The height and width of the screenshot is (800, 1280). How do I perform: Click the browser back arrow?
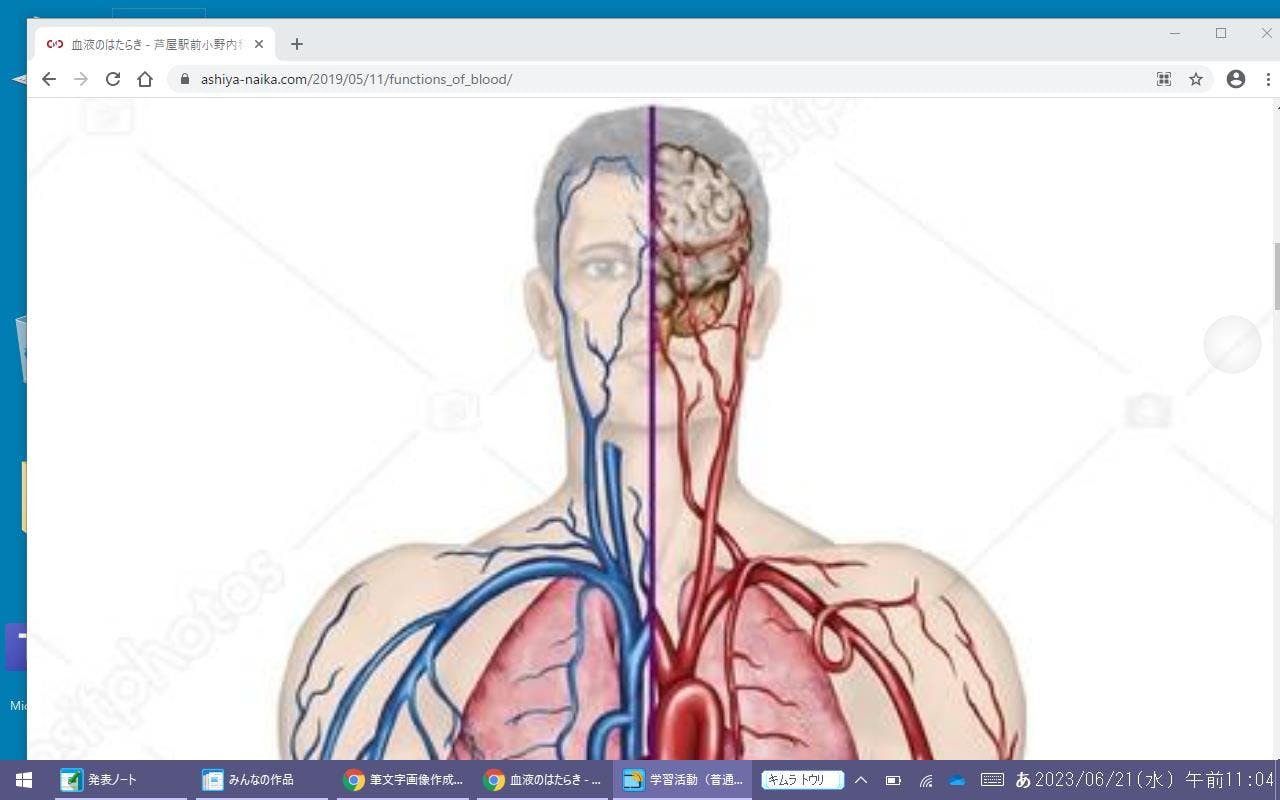click(x=48, y=79)
